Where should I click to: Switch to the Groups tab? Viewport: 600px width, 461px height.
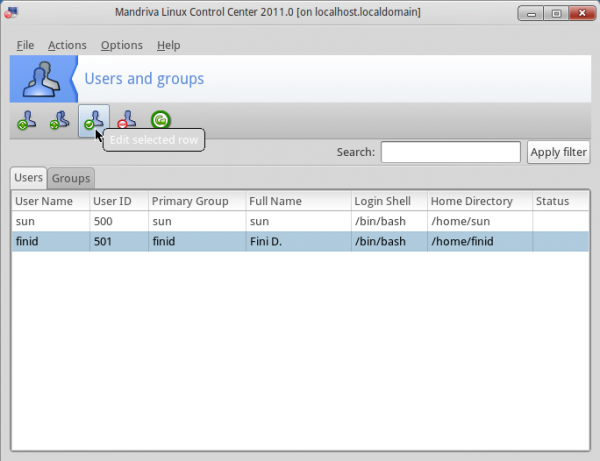tap(71, 178)
